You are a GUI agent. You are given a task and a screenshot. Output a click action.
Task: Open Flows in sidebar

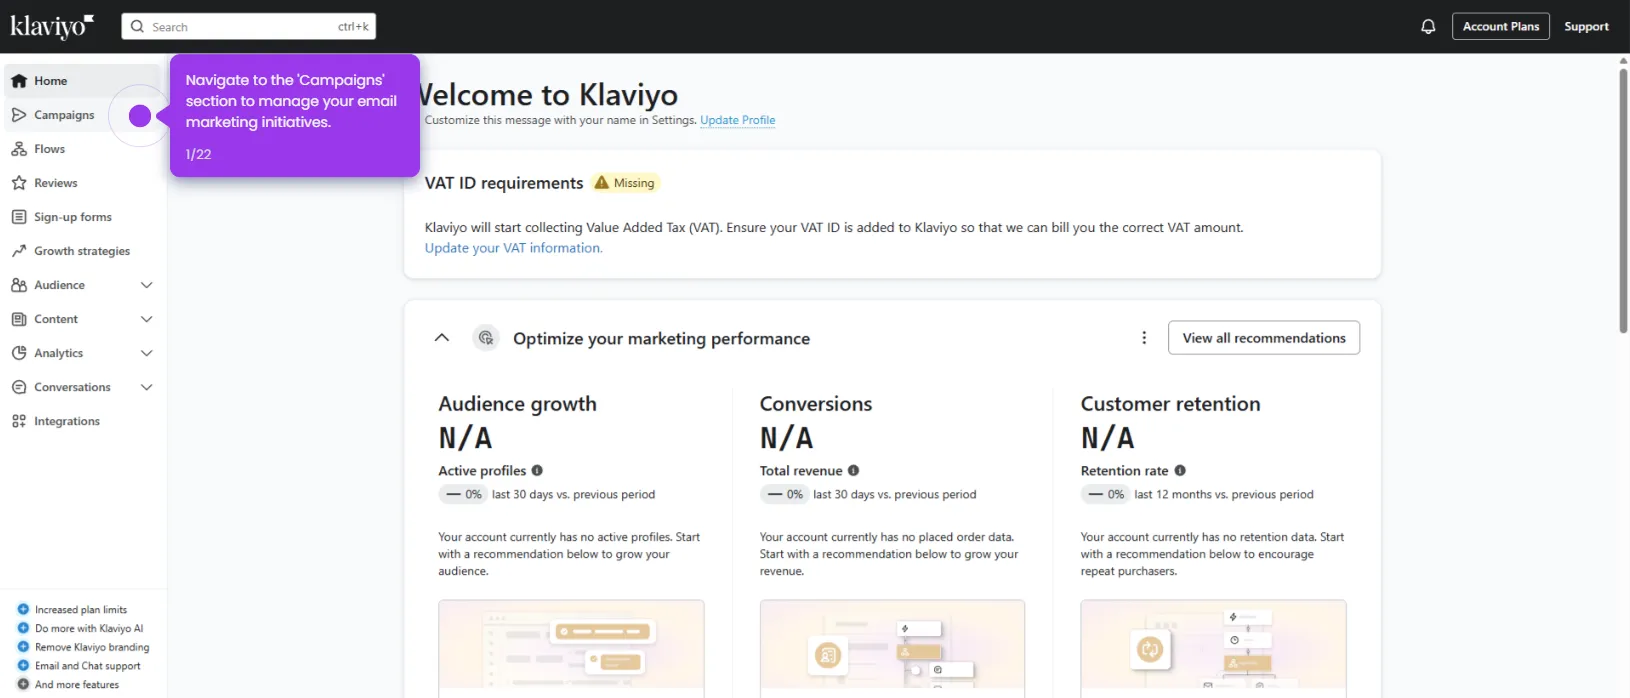pyautogui.click(x=82, y=149)
